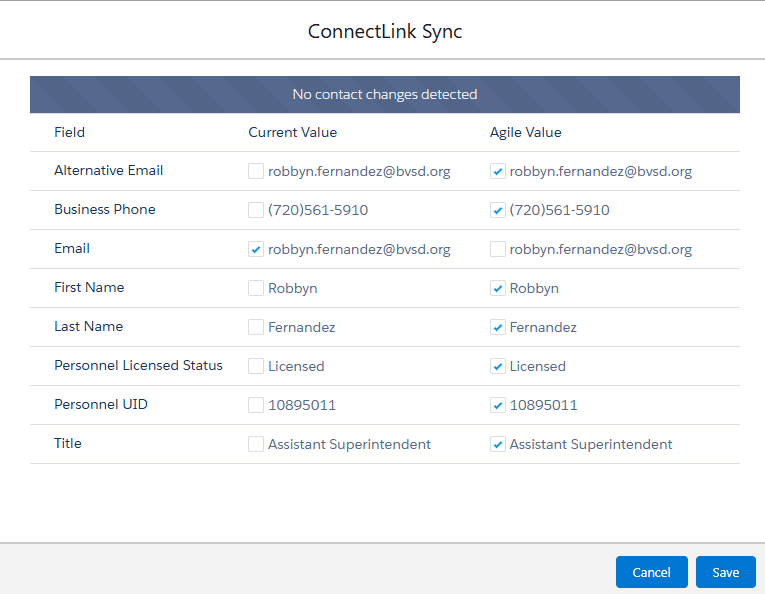Select Current Value Business Phone checkbox

tap(256, 210)
